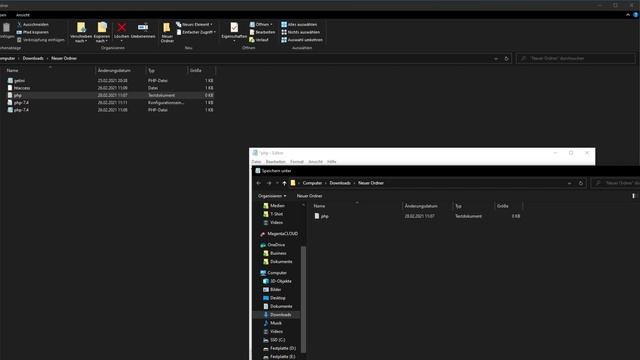Image resolution: width=640 pixels, height=360 pixels.
Task: Select T-Shirt in the save dialog sidebar
Action: click(276, 214)
